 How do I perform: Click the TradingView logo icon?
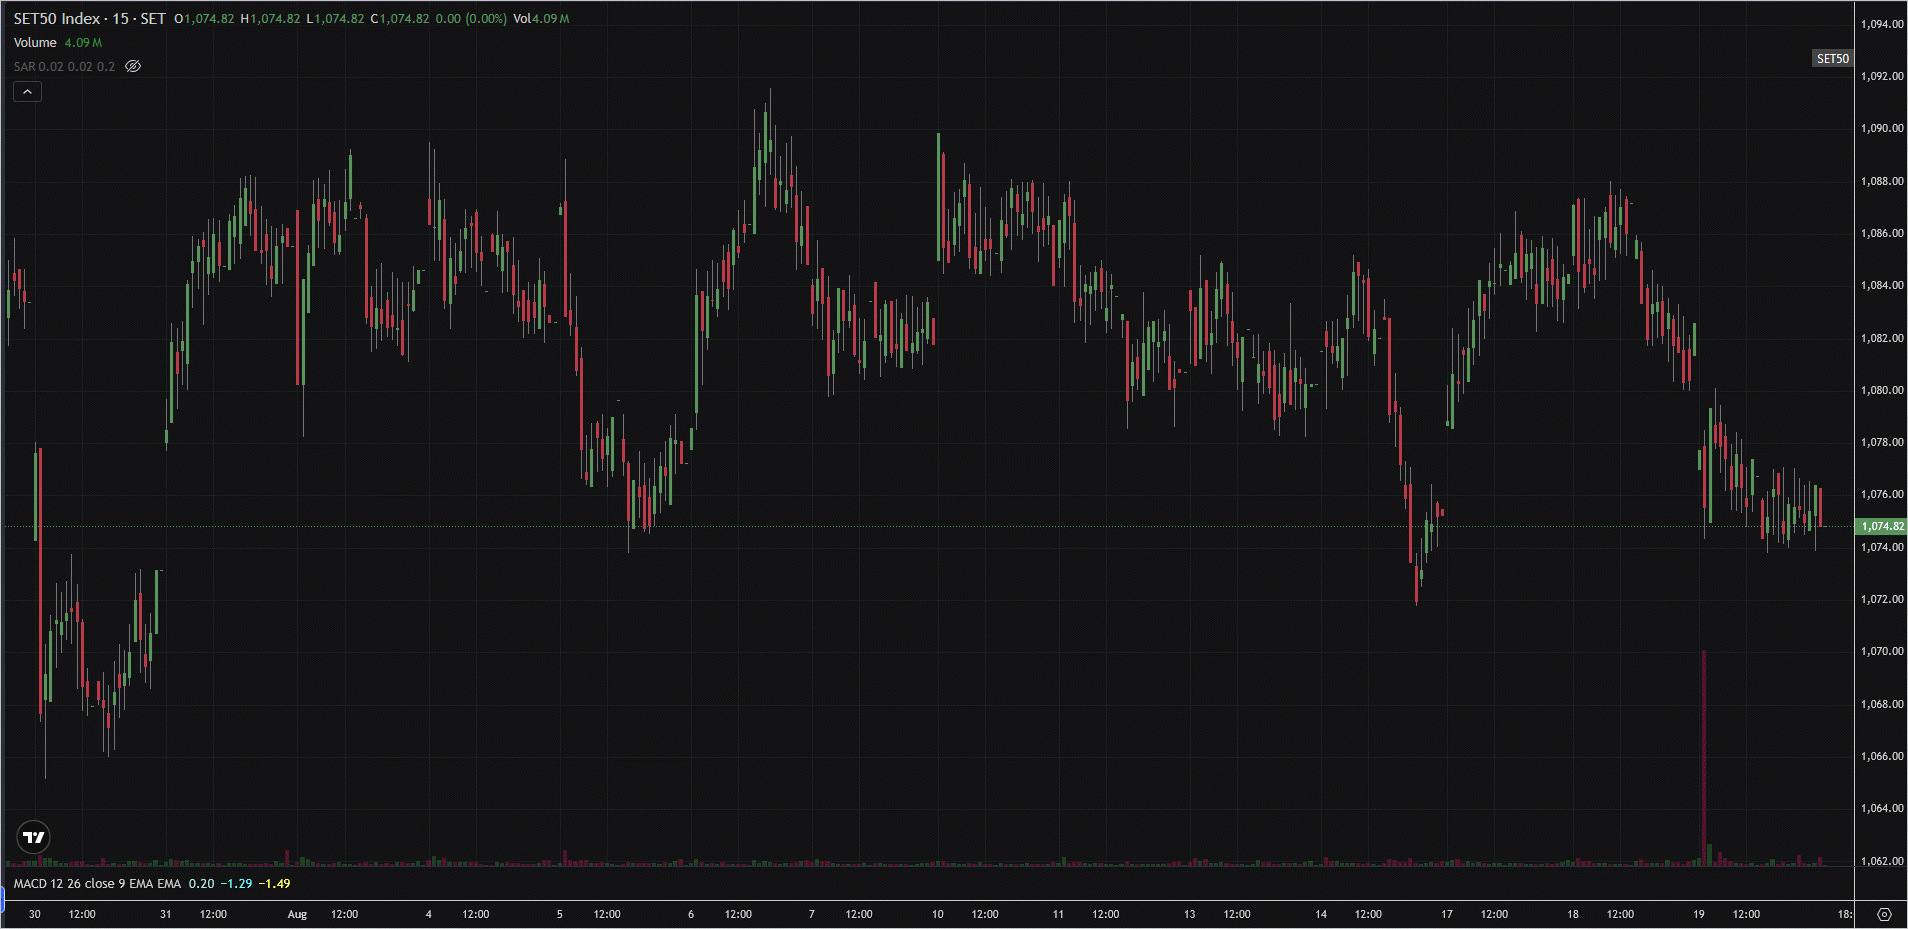tap(34, 837)
